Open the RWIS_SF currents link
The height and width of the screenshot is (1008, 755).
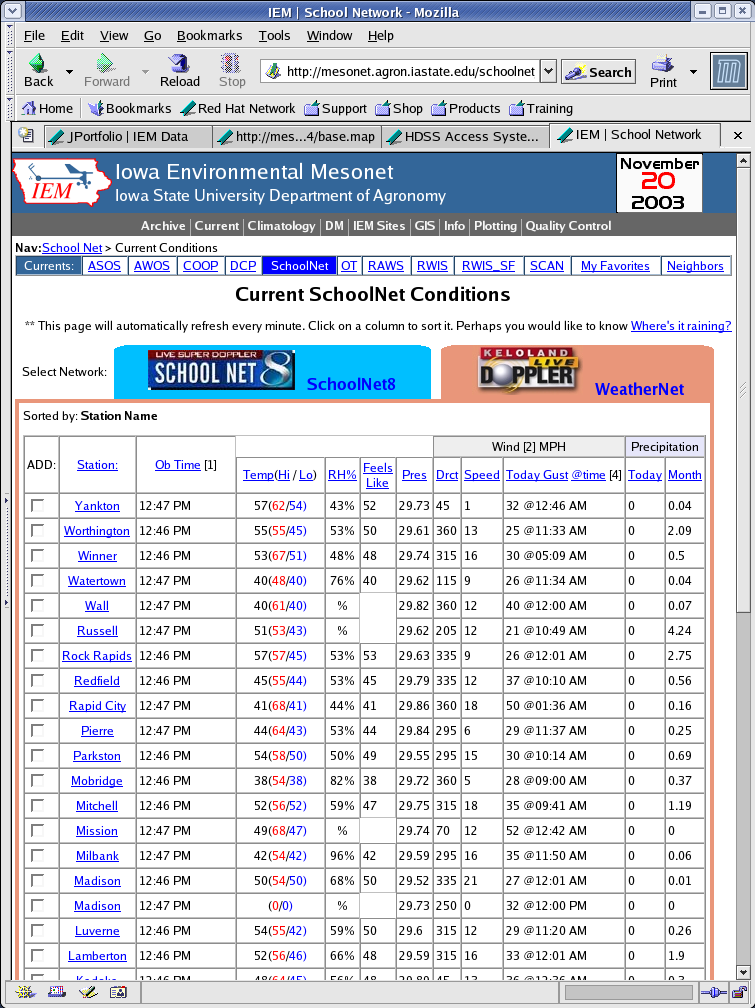click(x=488, y=266)
